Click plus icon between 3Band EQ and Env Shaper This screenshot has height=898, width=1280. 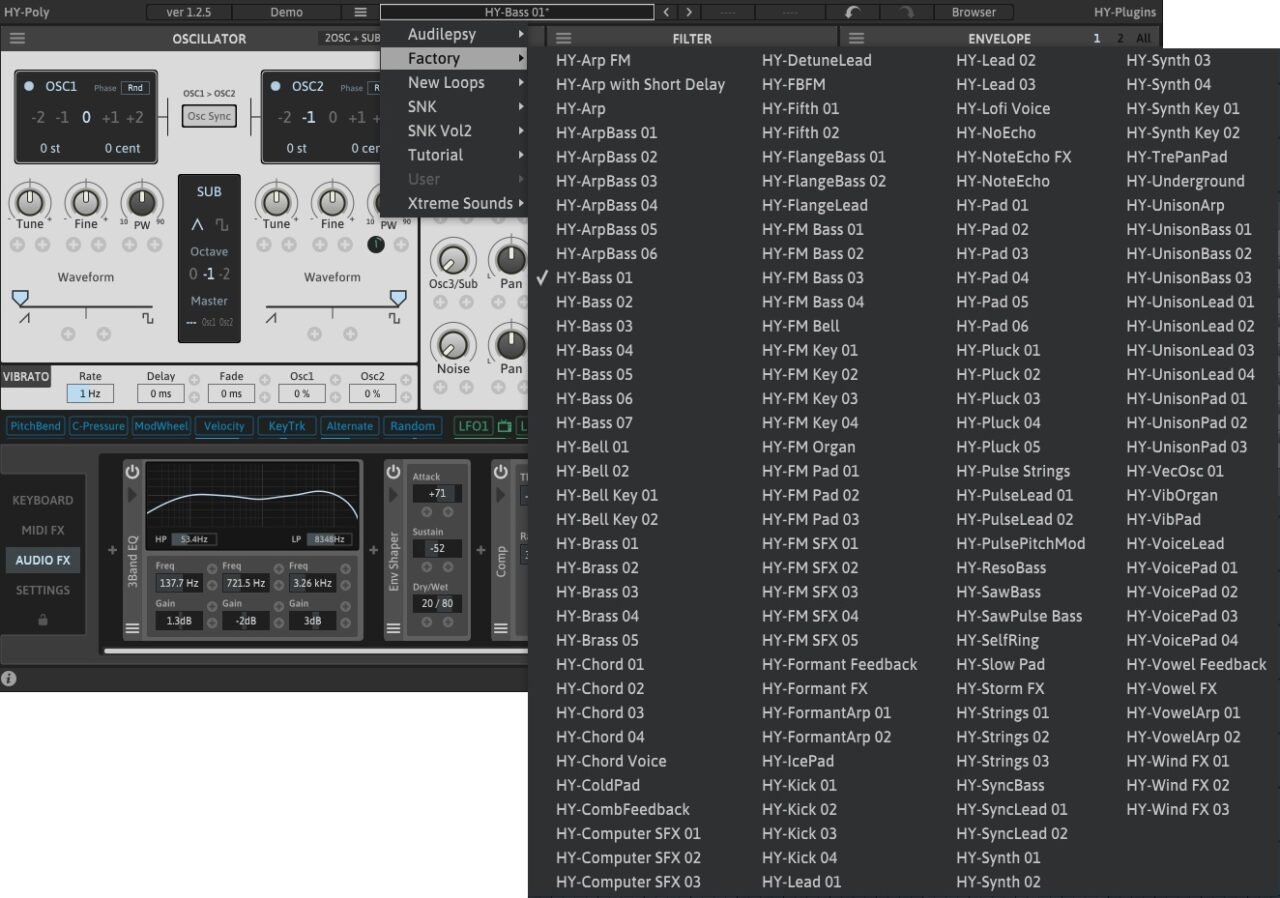374,550
